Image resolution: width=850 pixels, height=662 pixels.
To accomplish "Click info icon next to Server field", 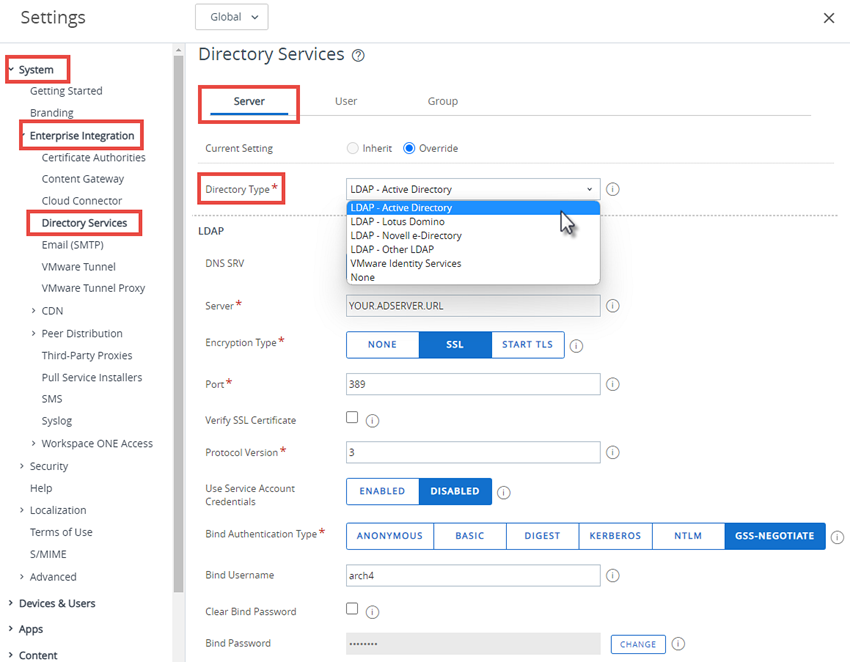I will 613,306.
